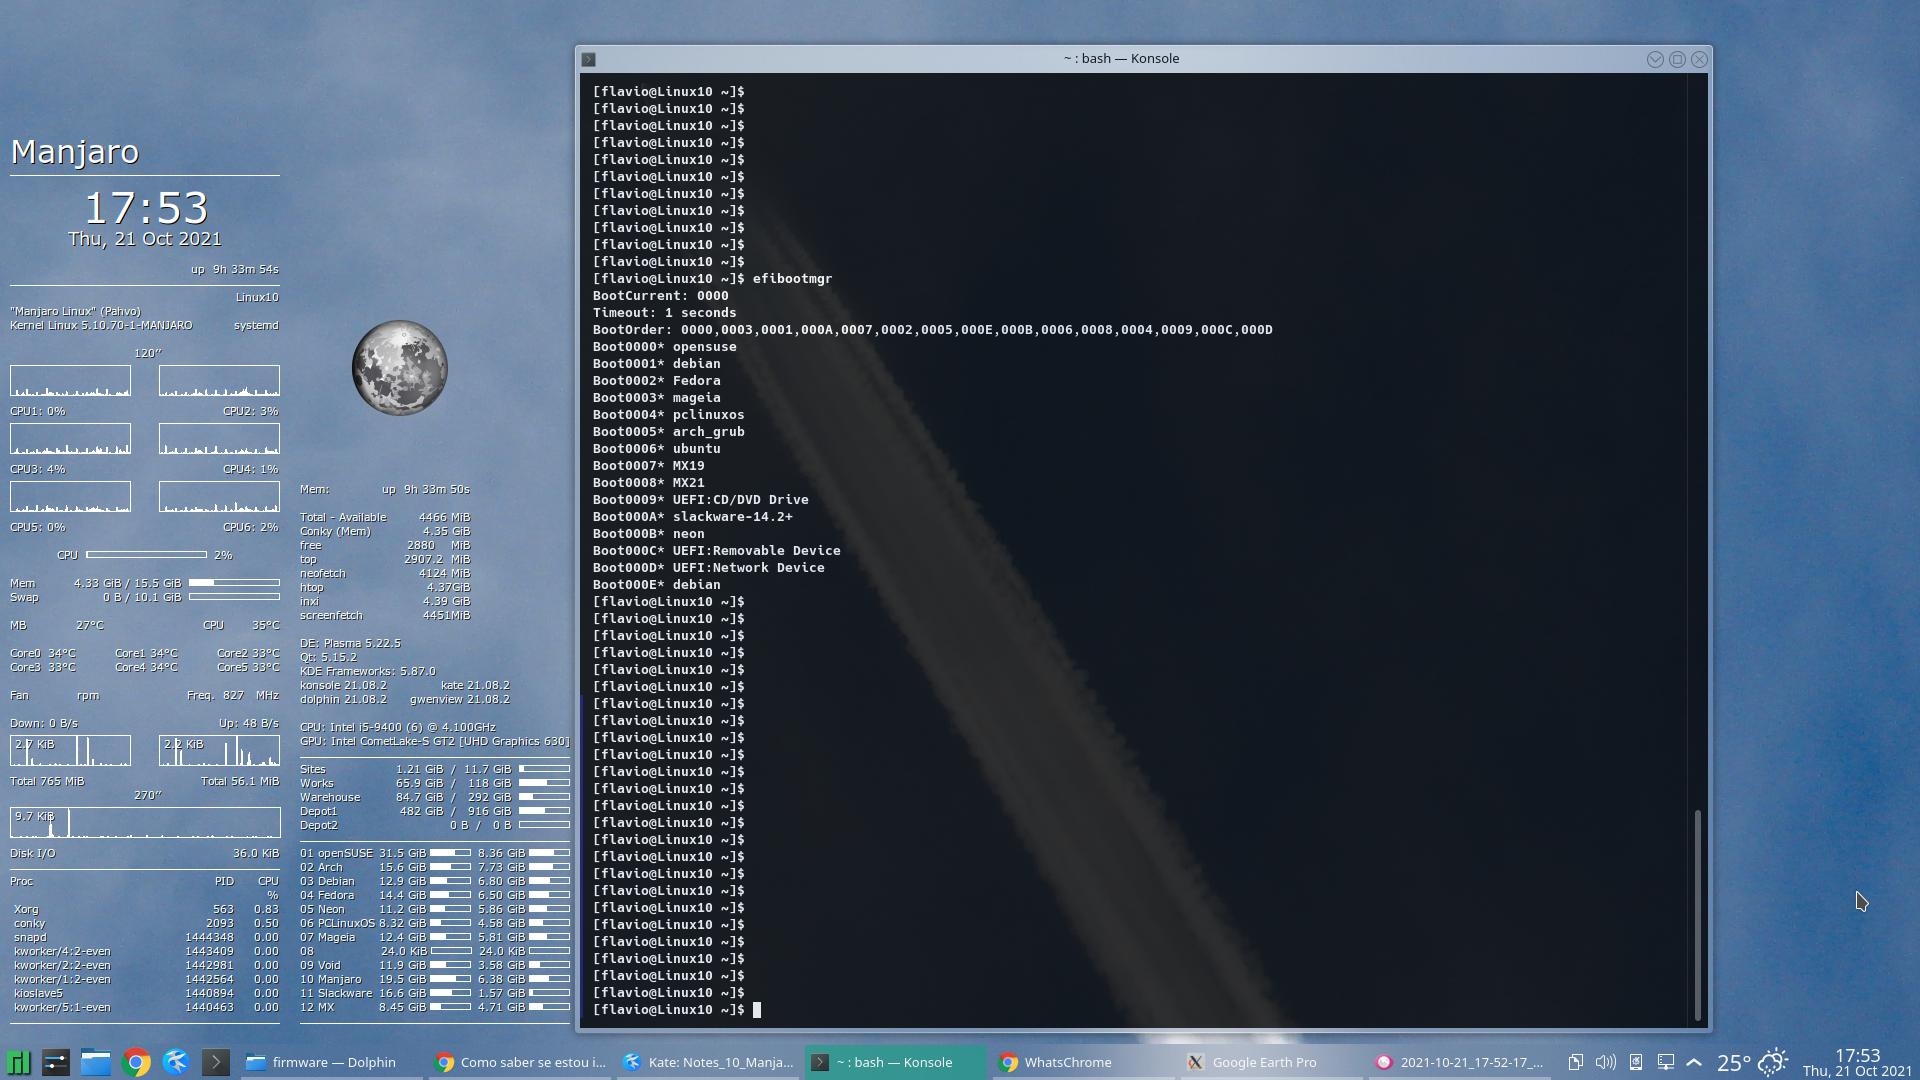Click the 'Warehouse 84.7 GiB' storage row

pyautogui.click(x=434, y=798)
